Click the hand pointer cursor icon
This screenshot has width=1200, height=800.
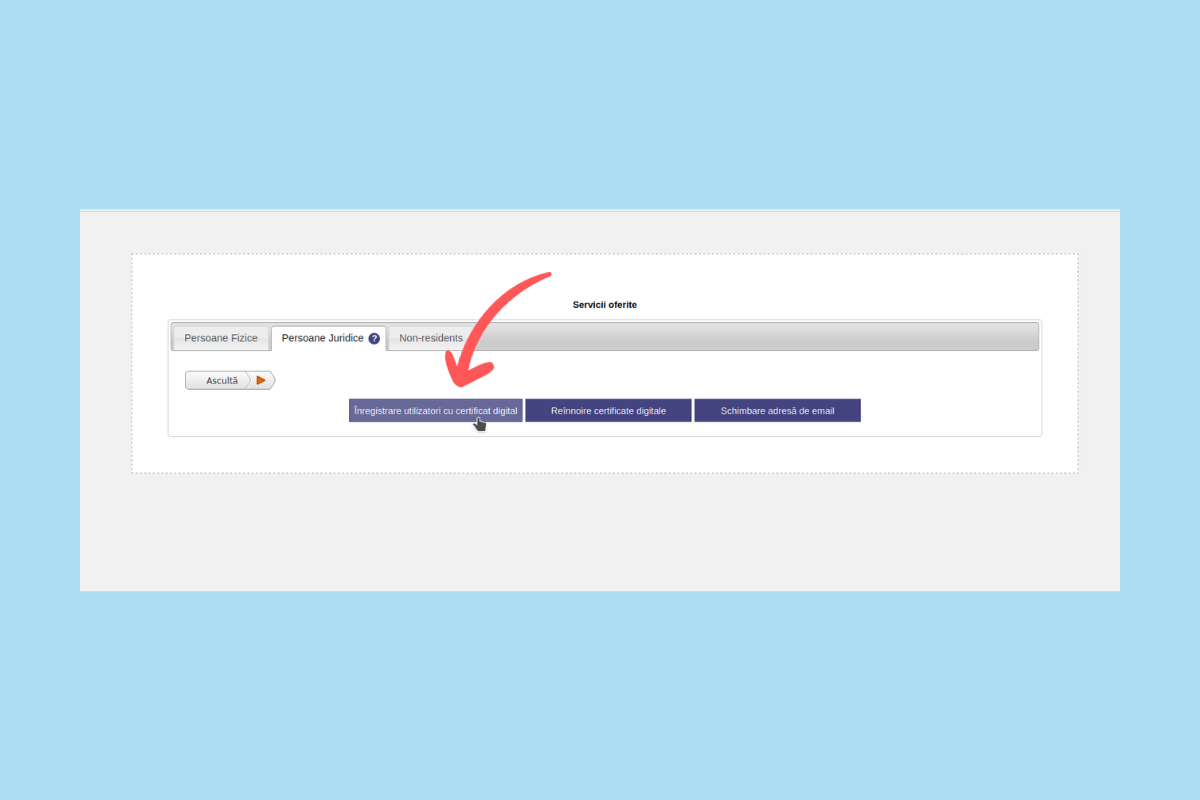click(480, 424)
